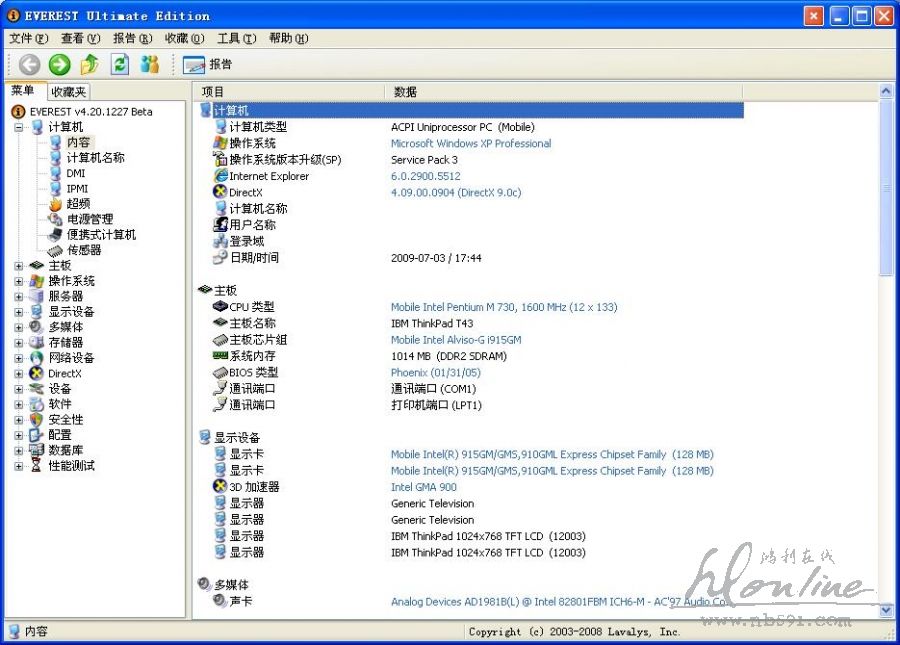
Task: Open the Microsoft Windows XP Professional link
Action: (x=470, y=144)
